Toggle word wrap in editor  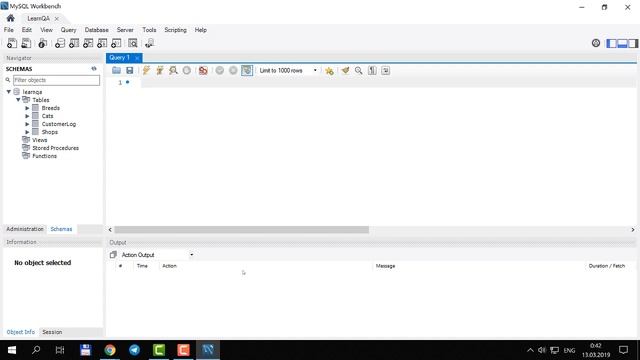pos(385,70)
